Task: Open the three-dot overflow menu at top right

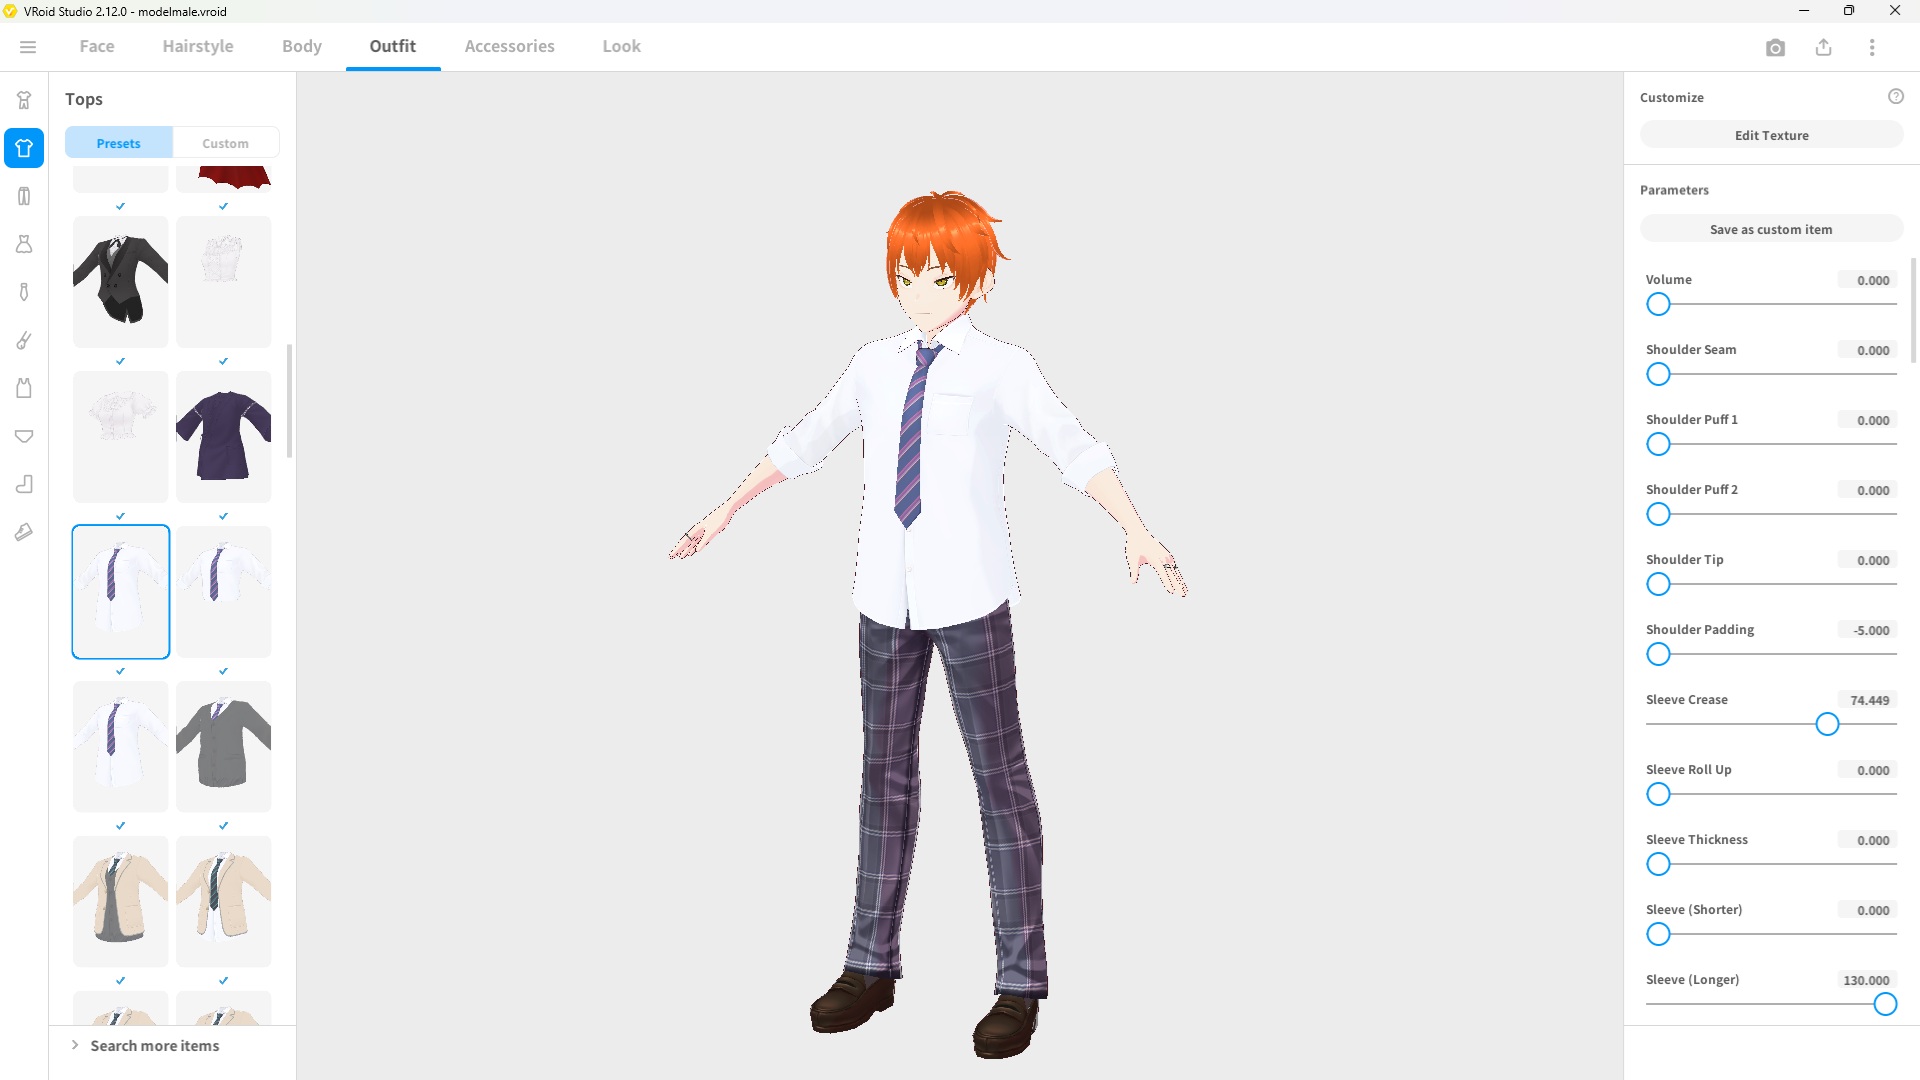Action: (x=1872, y=47)
